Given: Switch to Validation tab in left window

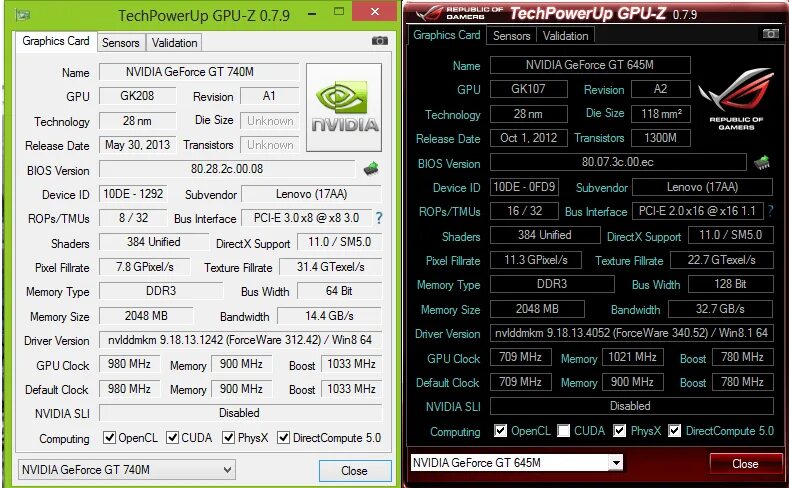Looking at the screenshot, I should [174, 43].
